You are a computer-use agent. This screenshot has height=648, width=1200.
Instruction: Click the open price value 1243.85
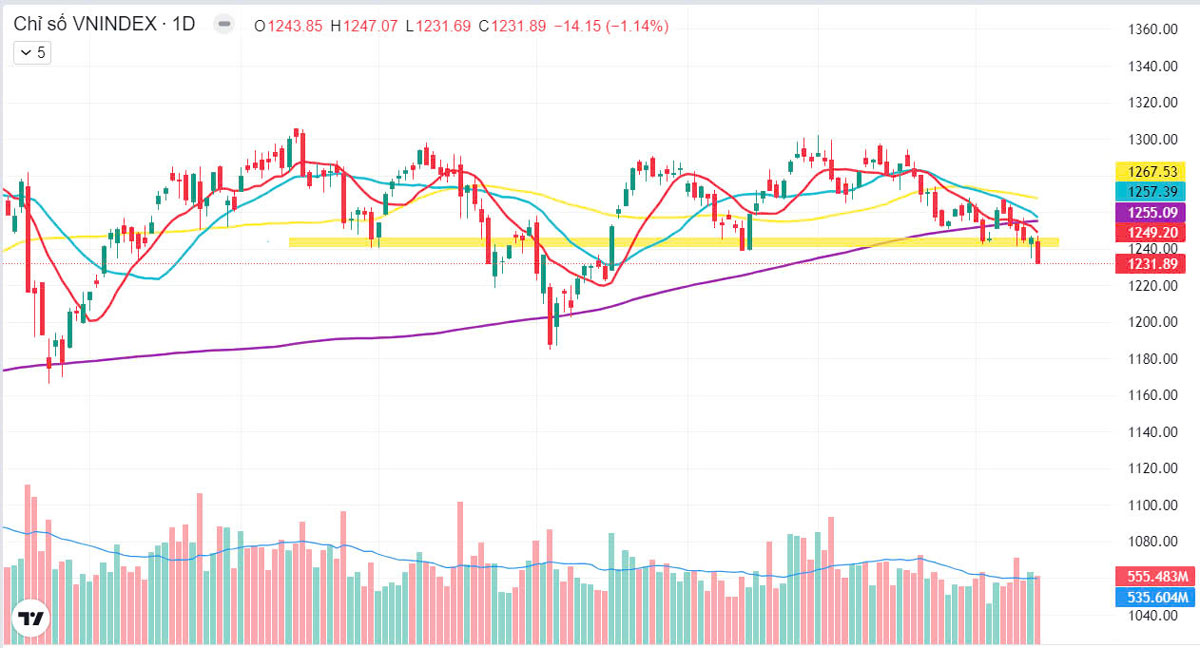[295, 27]
